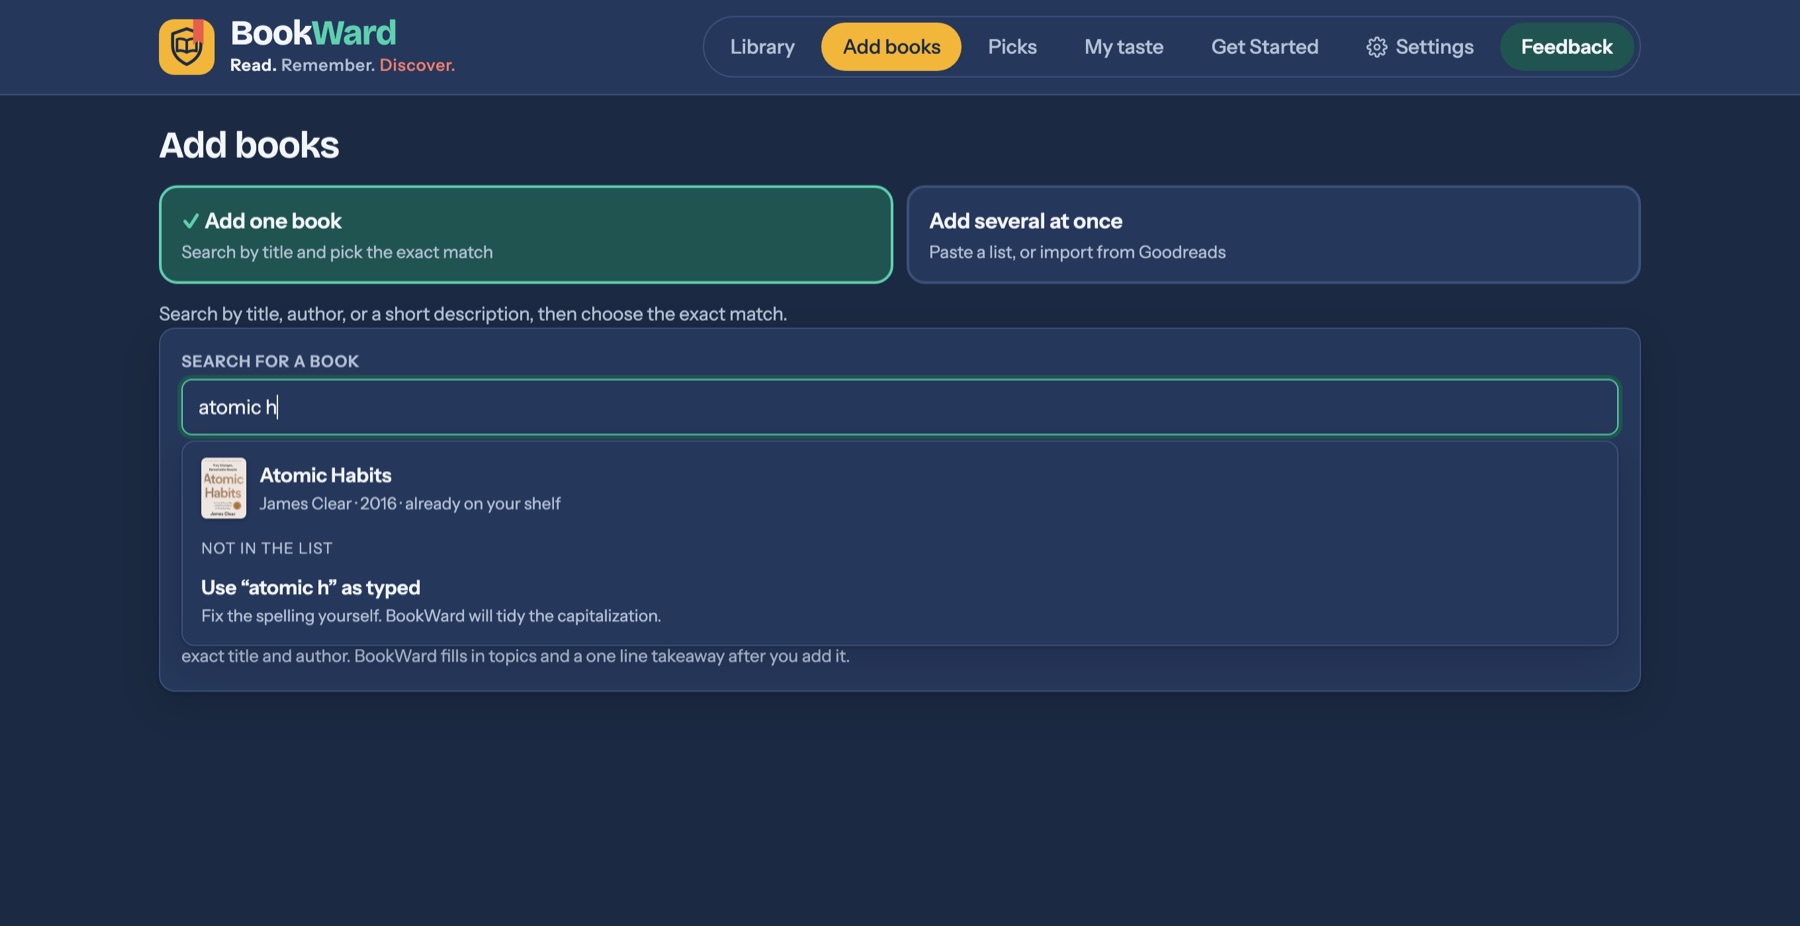This screenshot has height=926, width=1800.
Task: Click the Add books page heading
Action: click(249, 145)
